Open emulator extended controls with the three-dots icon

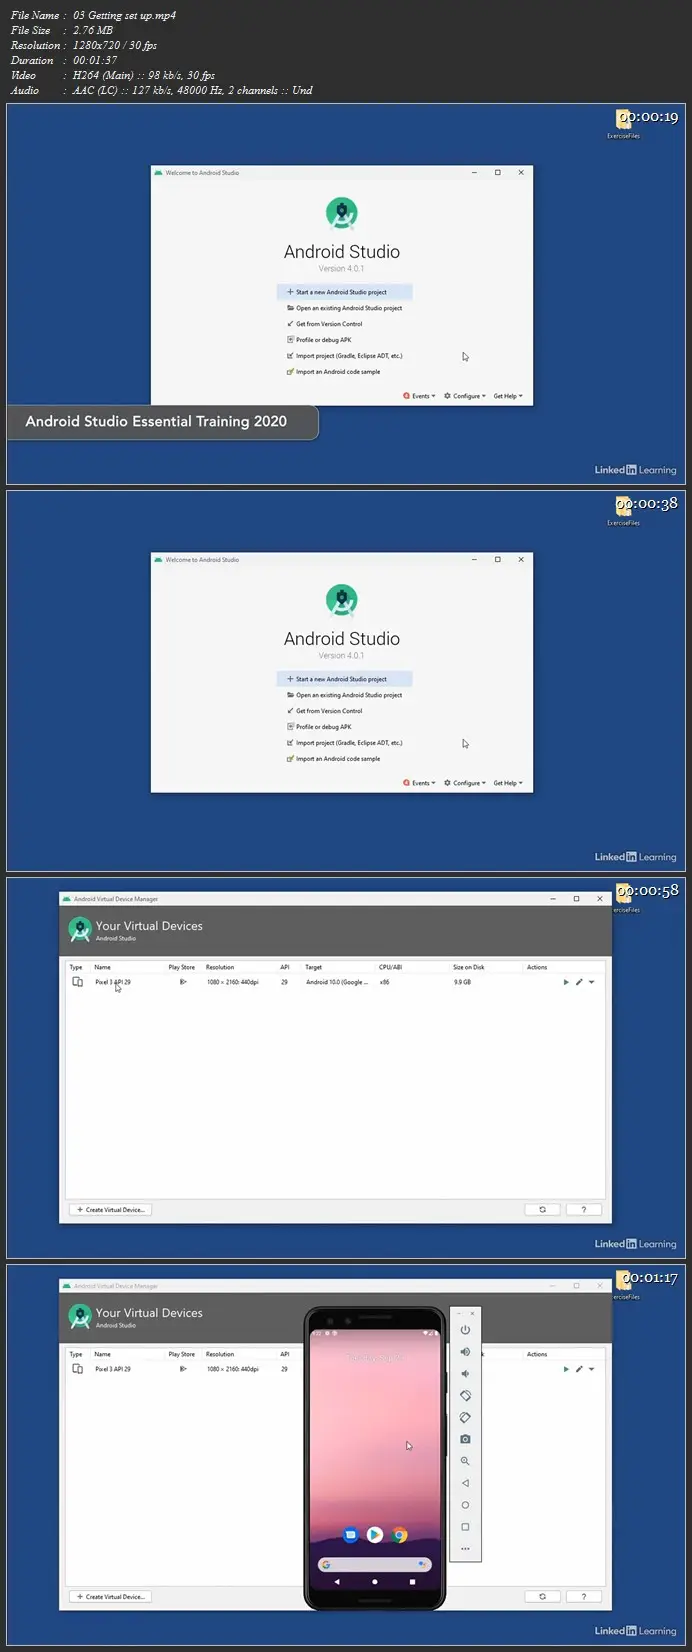[465, 1549]
